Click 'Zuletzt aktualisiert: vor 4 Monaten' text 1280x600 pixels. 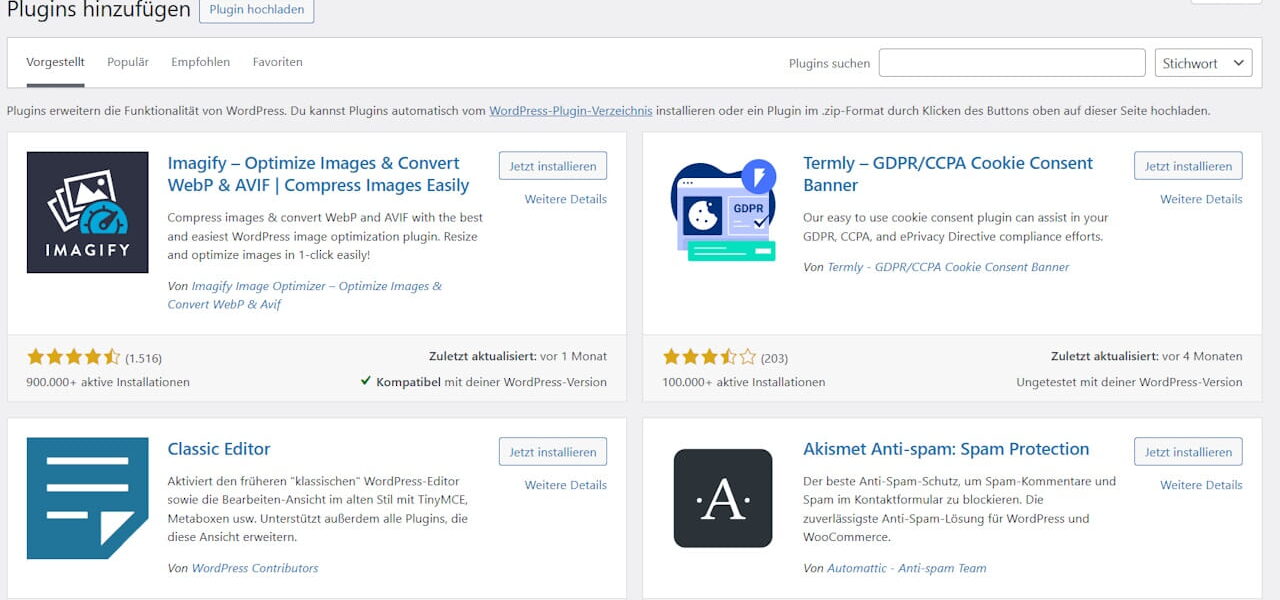(x=1147, y=356)
